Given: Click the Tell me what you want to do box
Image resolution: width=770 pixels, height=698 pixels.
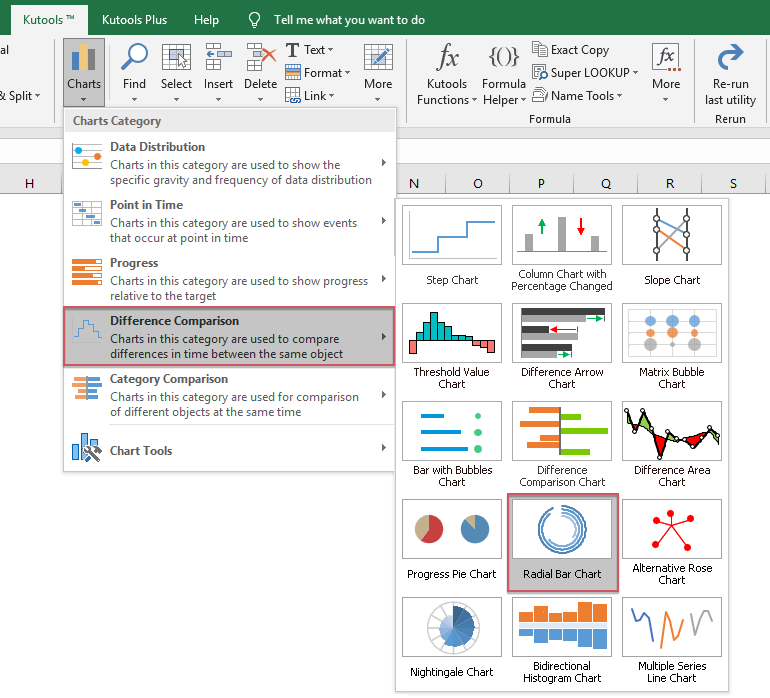Looking at the screenshot, I should (349, 20).
